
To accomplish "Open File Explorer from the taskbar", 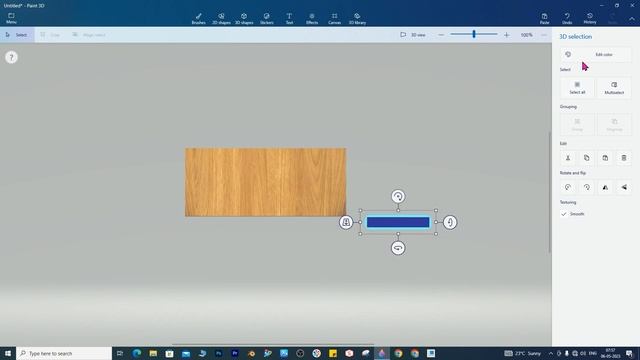I will tap(153, 353).
